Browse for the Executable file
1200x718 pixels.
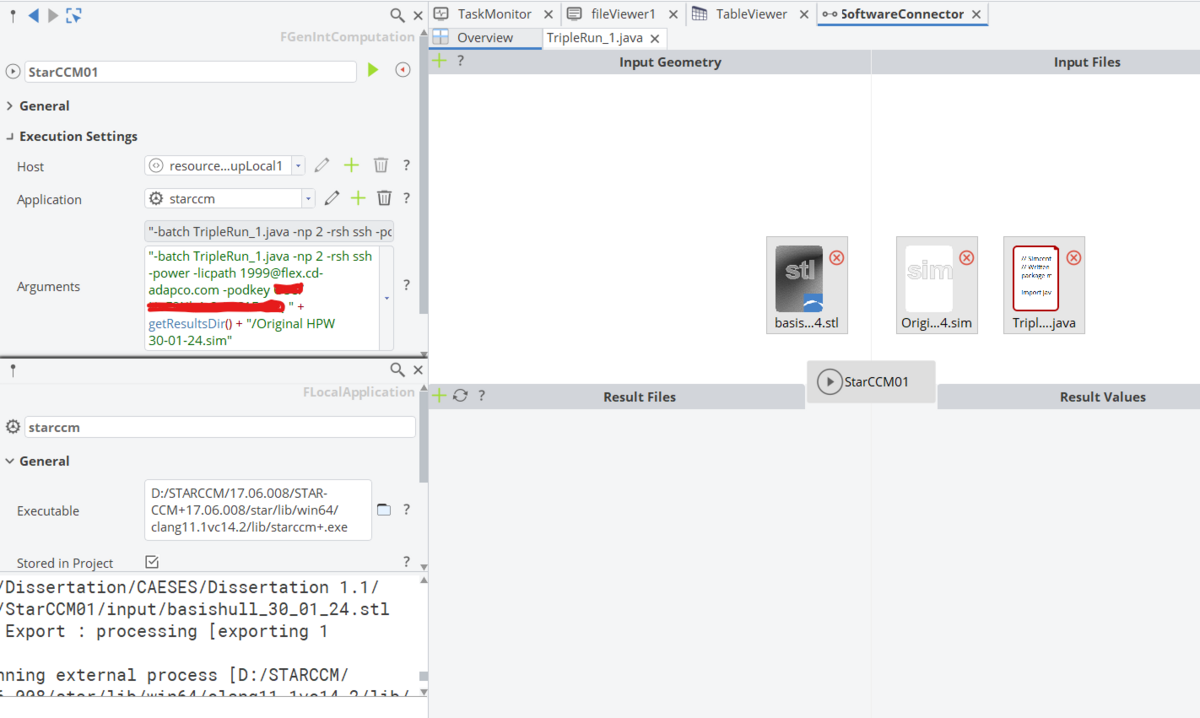tap(384, 510)
